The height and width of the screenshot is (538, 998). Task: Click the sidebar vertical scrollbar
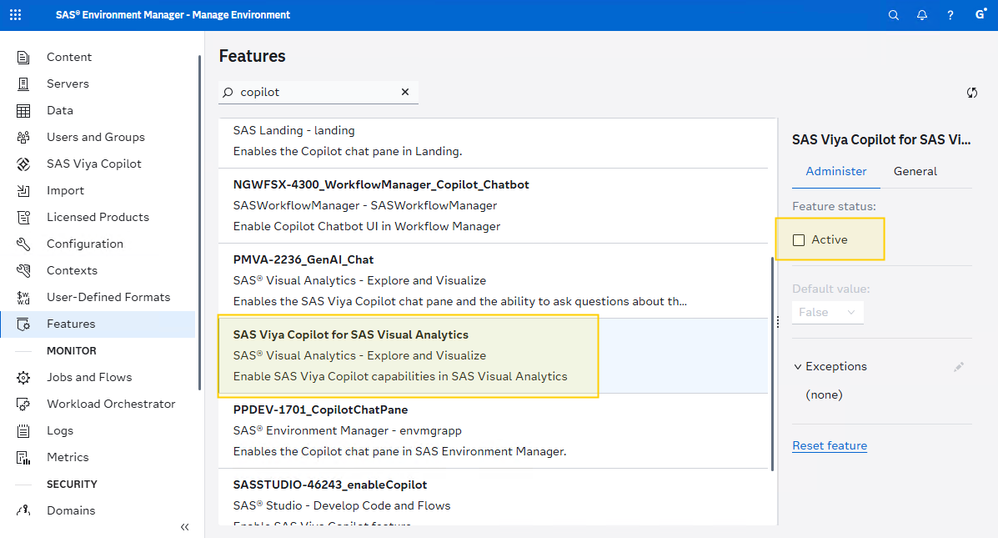(199, 223)
